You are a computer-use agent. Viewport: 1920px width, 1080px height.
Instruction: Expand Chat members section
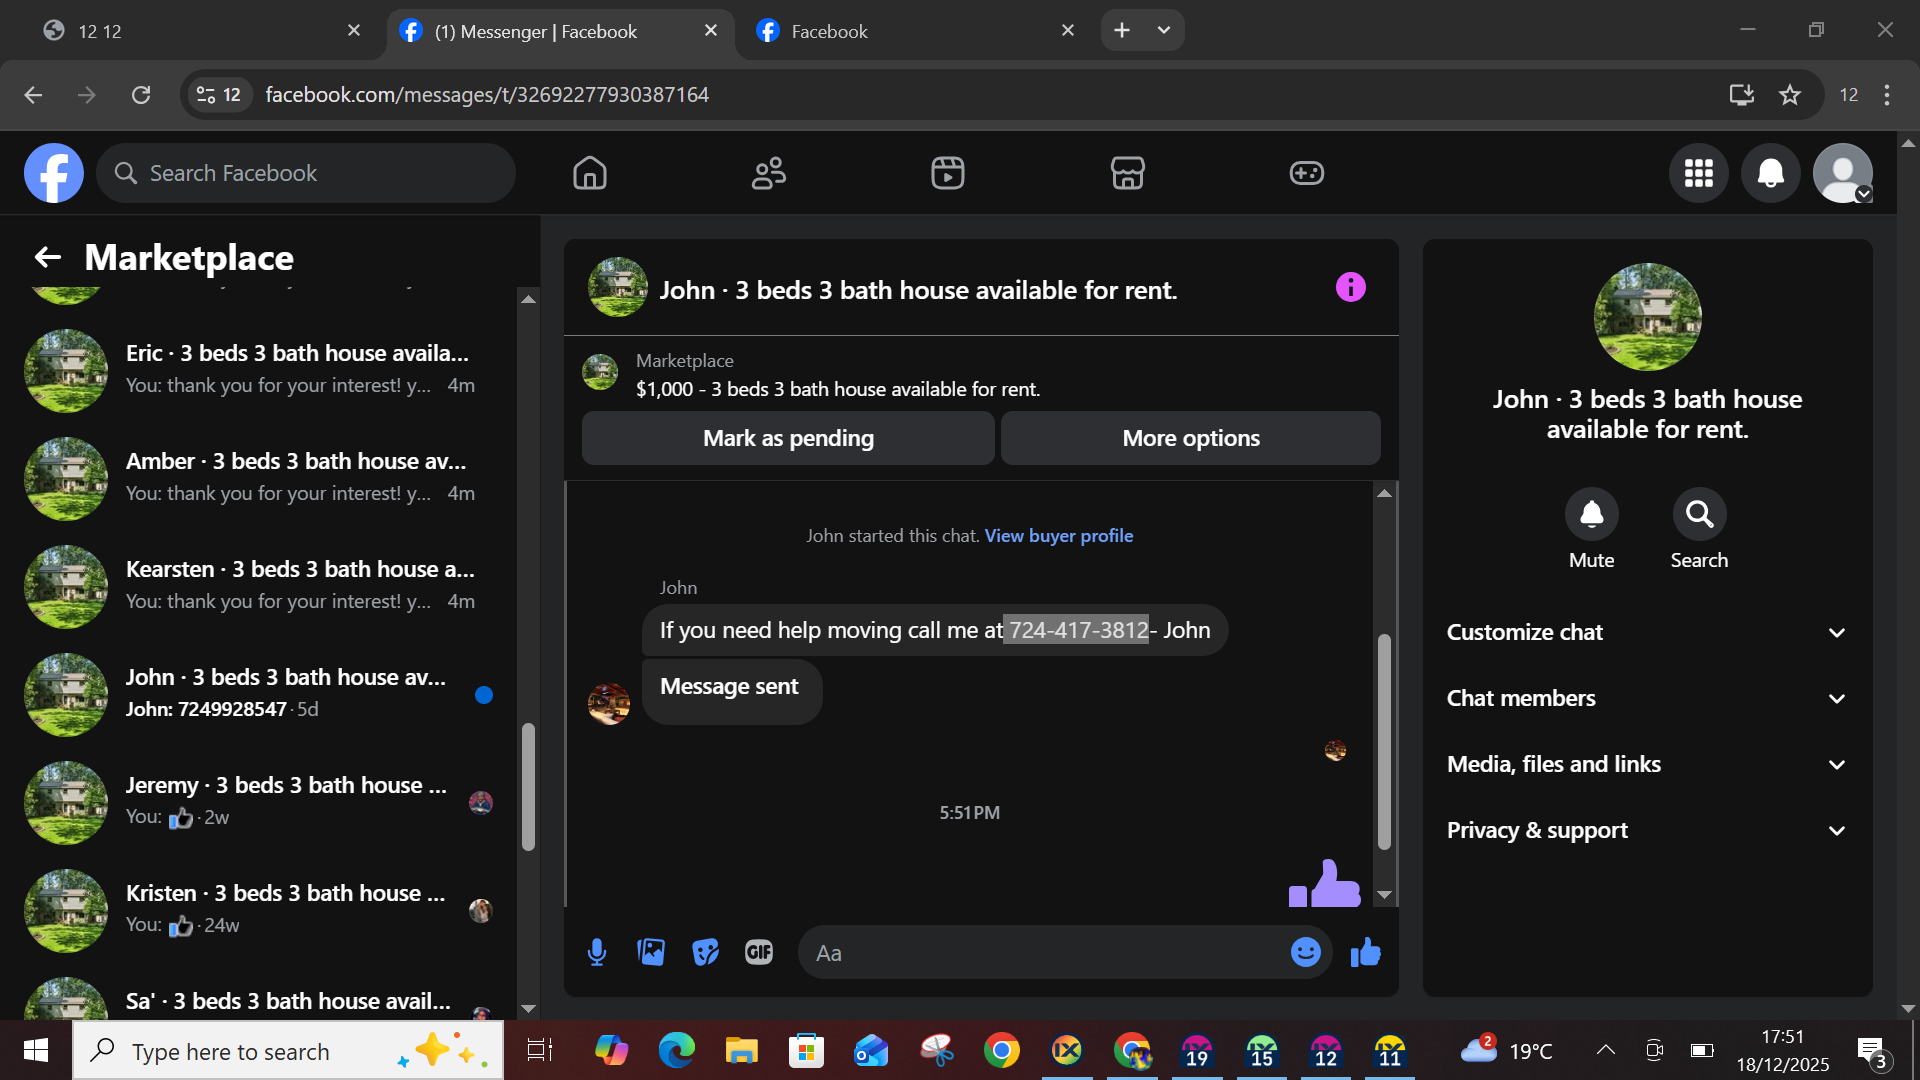[1647, 698]
